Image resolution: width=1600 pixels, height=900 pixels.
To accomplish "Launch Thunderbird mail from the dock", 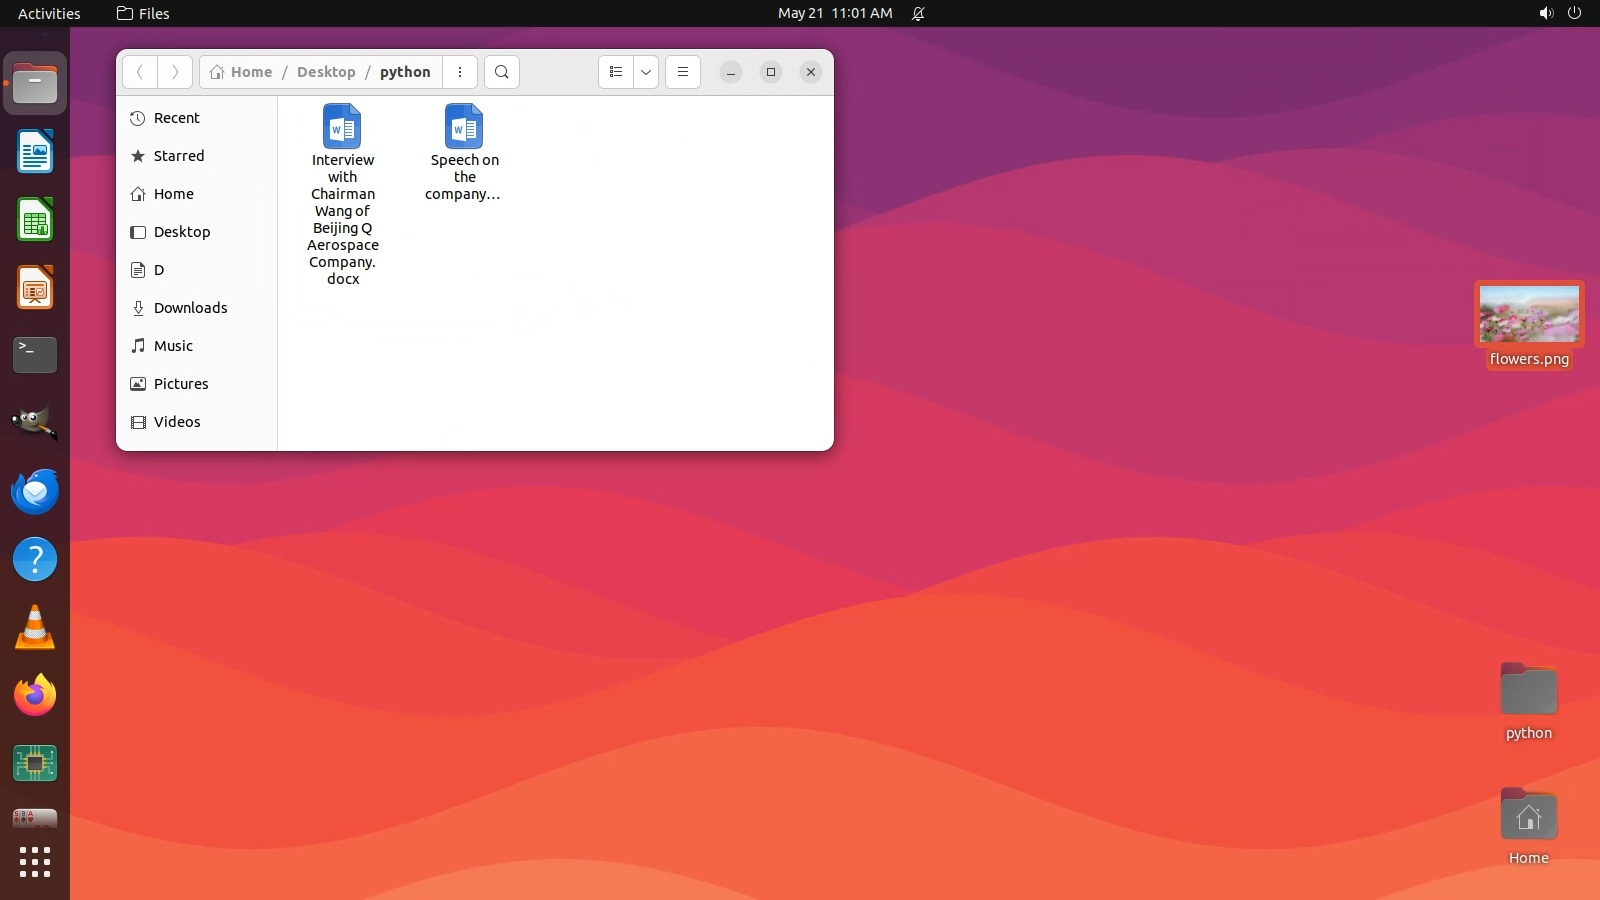I will pyautogui.click(x=35, y=492).
